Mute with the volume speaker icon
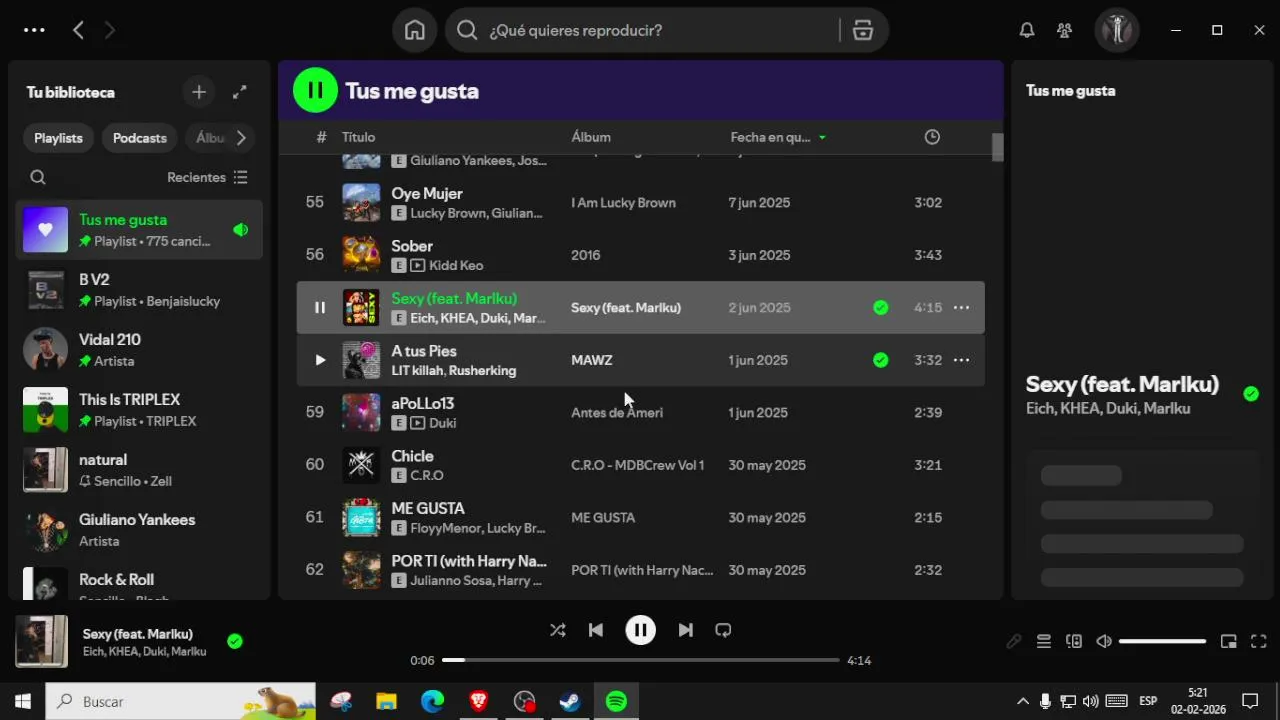Viewport: 1280px width, 720px height. coord(1103,641)
